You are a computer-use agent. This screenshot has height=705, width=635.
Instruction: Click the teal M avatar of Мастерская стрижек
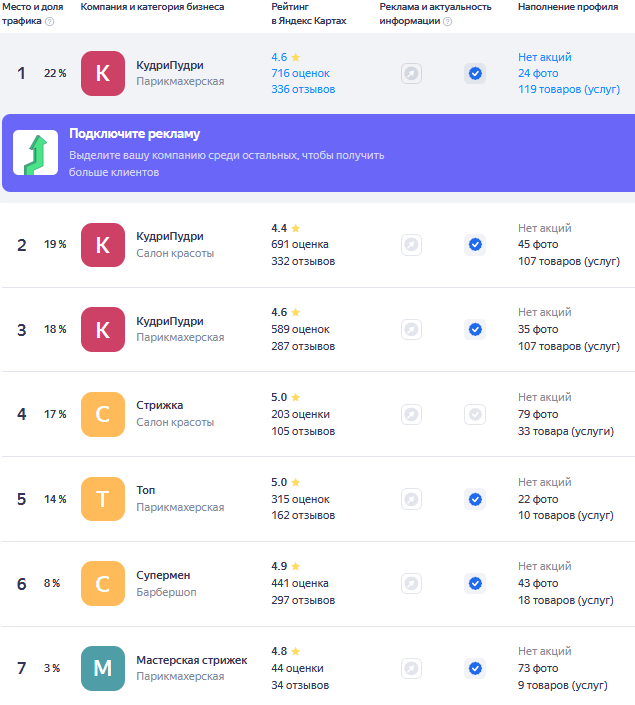tap(103, 669)
